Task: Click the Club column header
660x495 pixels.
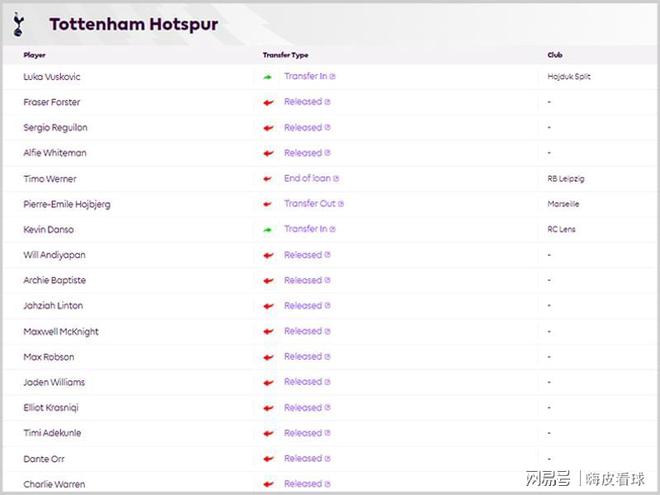Action: tap(555, 55)
